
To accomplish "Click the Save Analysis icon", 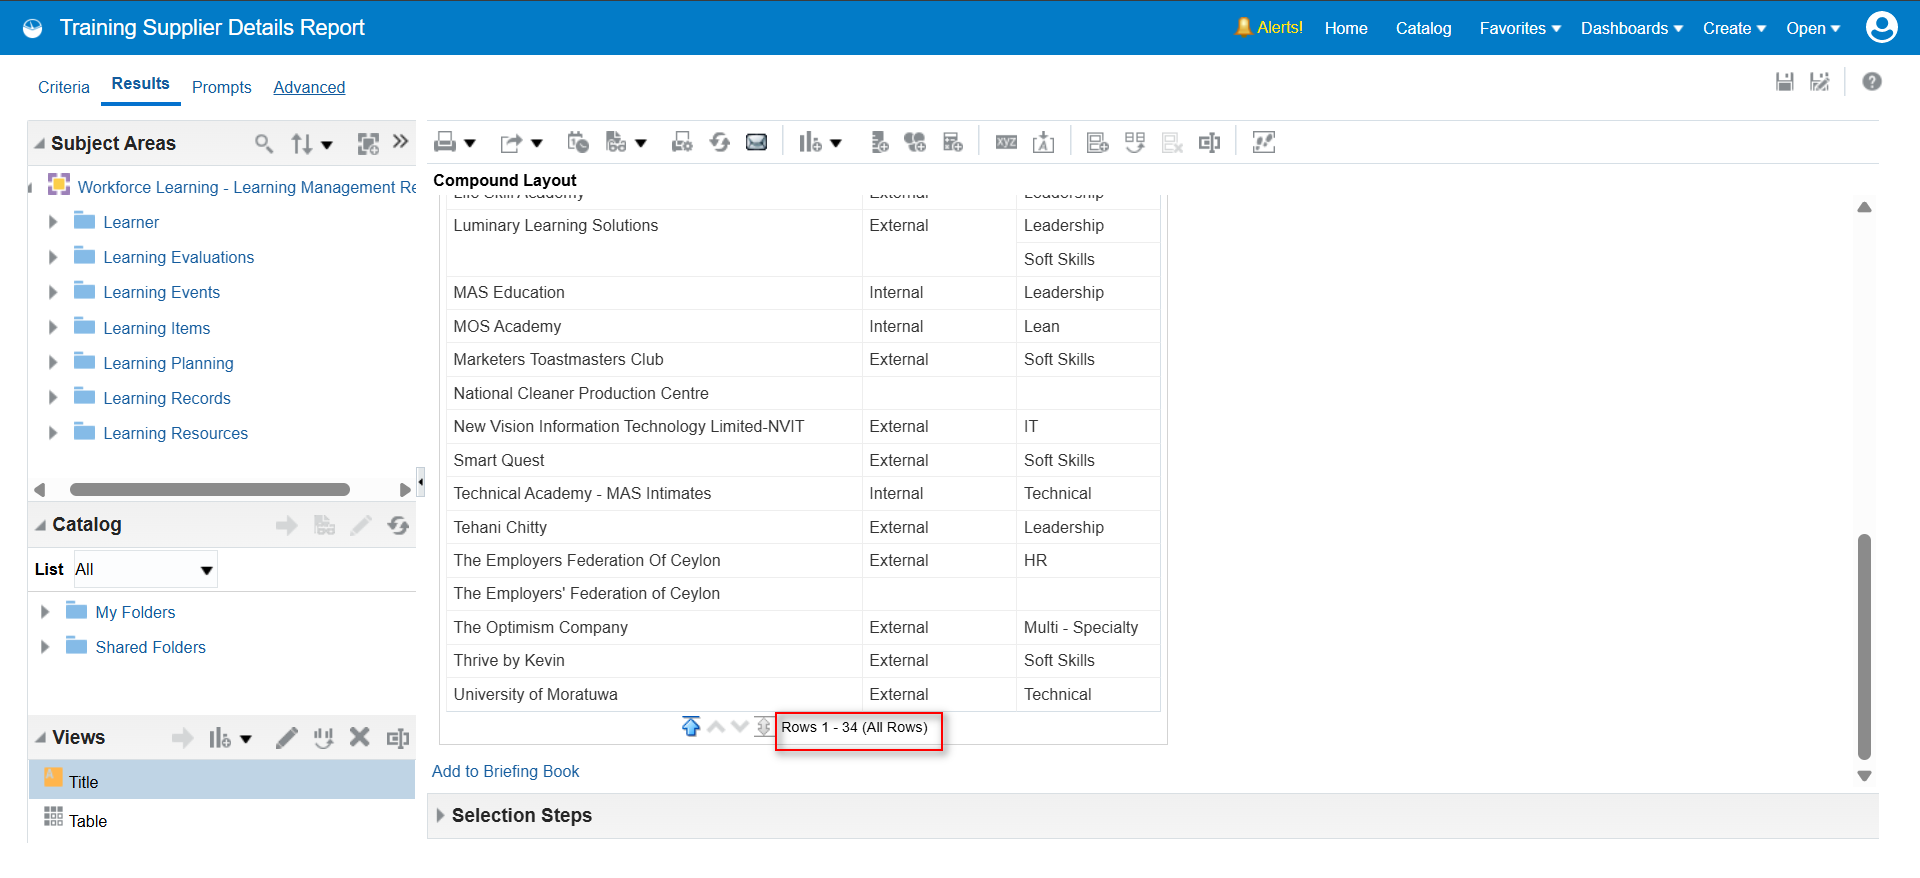I will click(1784, 82).
